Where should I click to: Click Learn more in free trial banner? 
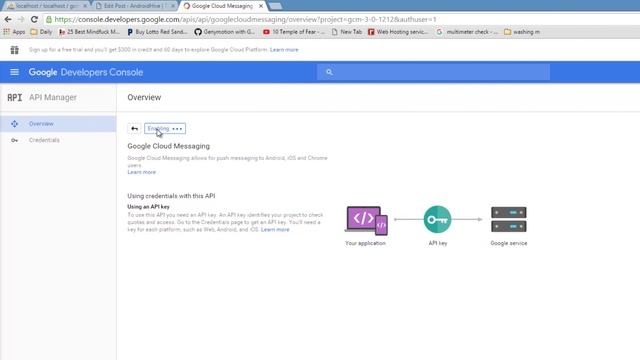coord(284,50)
